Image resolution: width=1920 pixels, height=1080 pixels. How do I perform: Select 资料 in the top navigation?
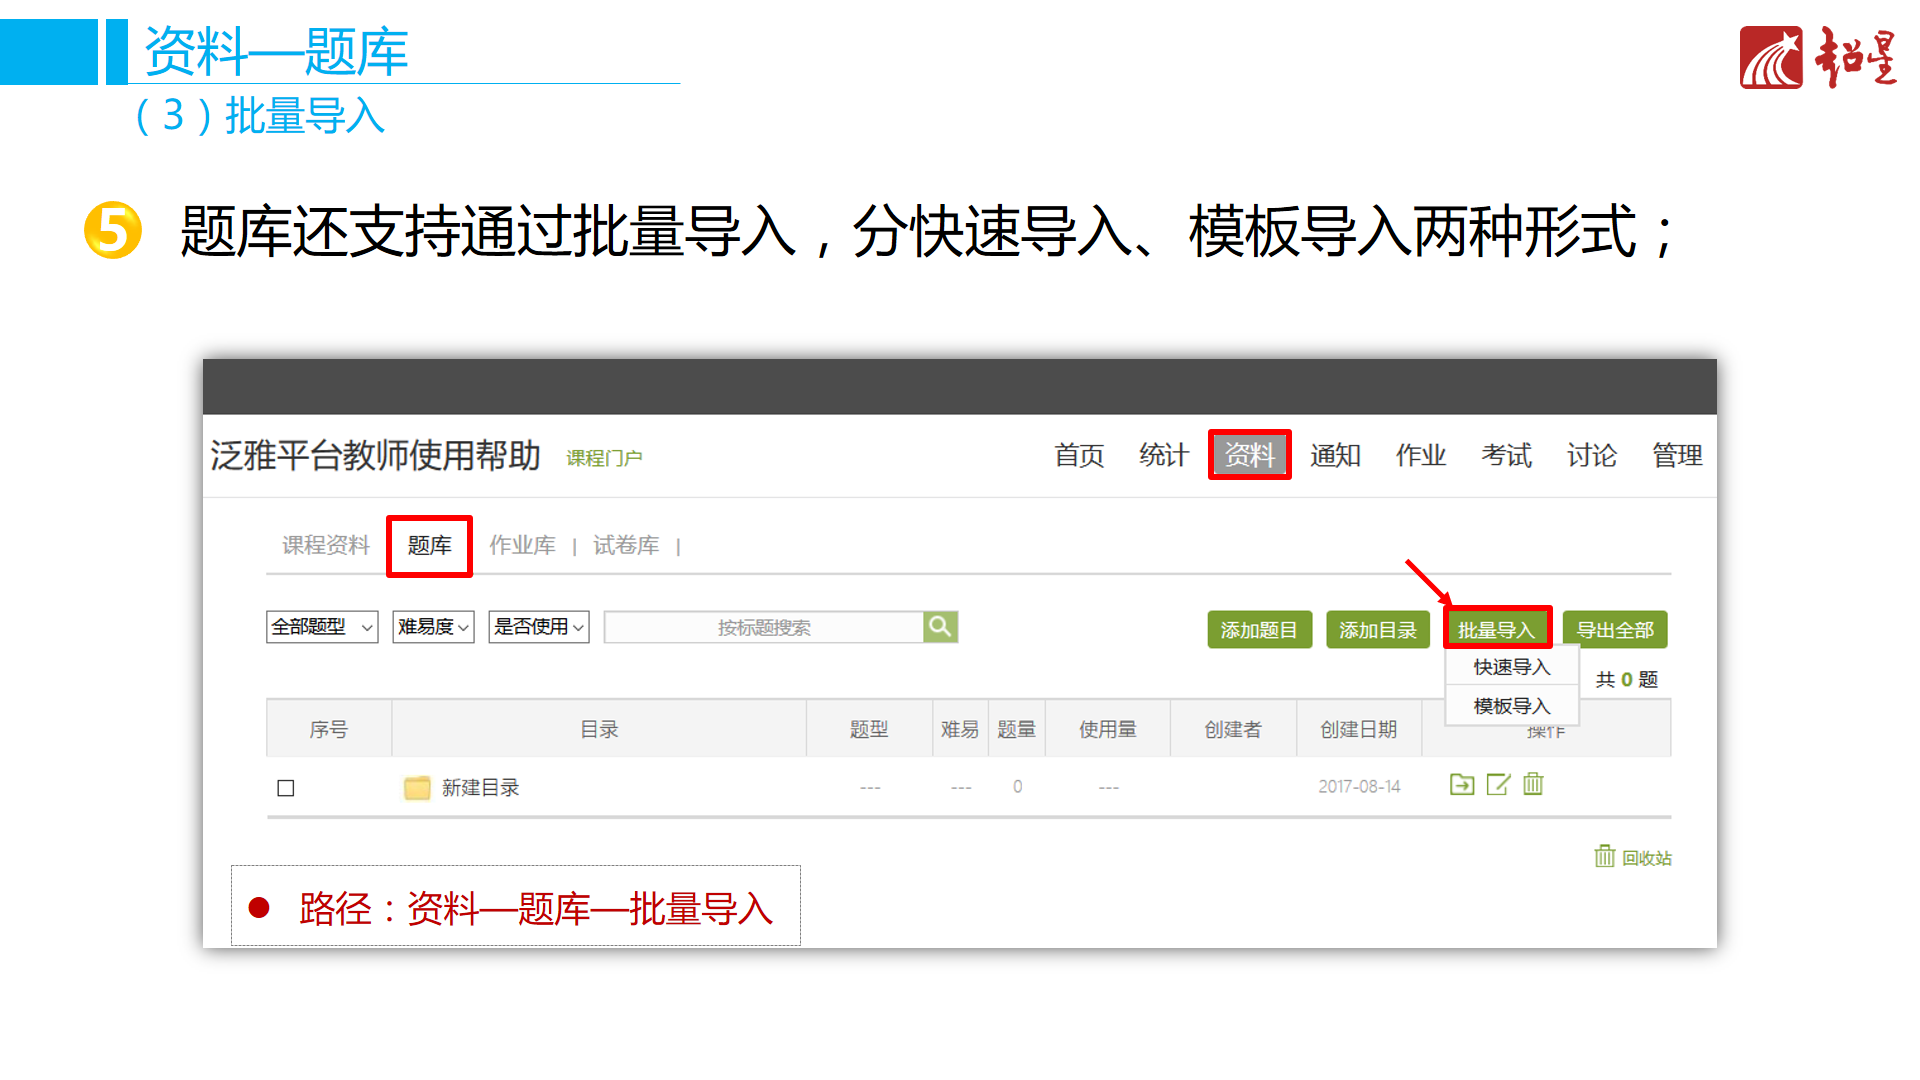(1249, 455)
